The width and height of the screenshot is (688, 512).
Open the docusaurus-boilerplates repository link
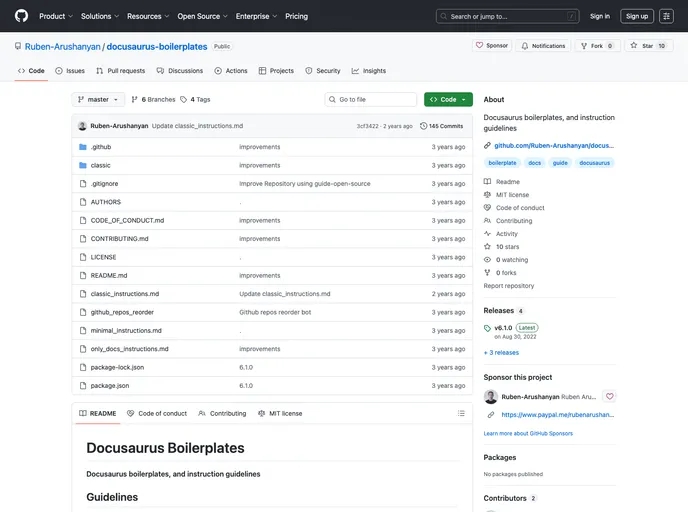pyautogui.click(x=157, y=47)
